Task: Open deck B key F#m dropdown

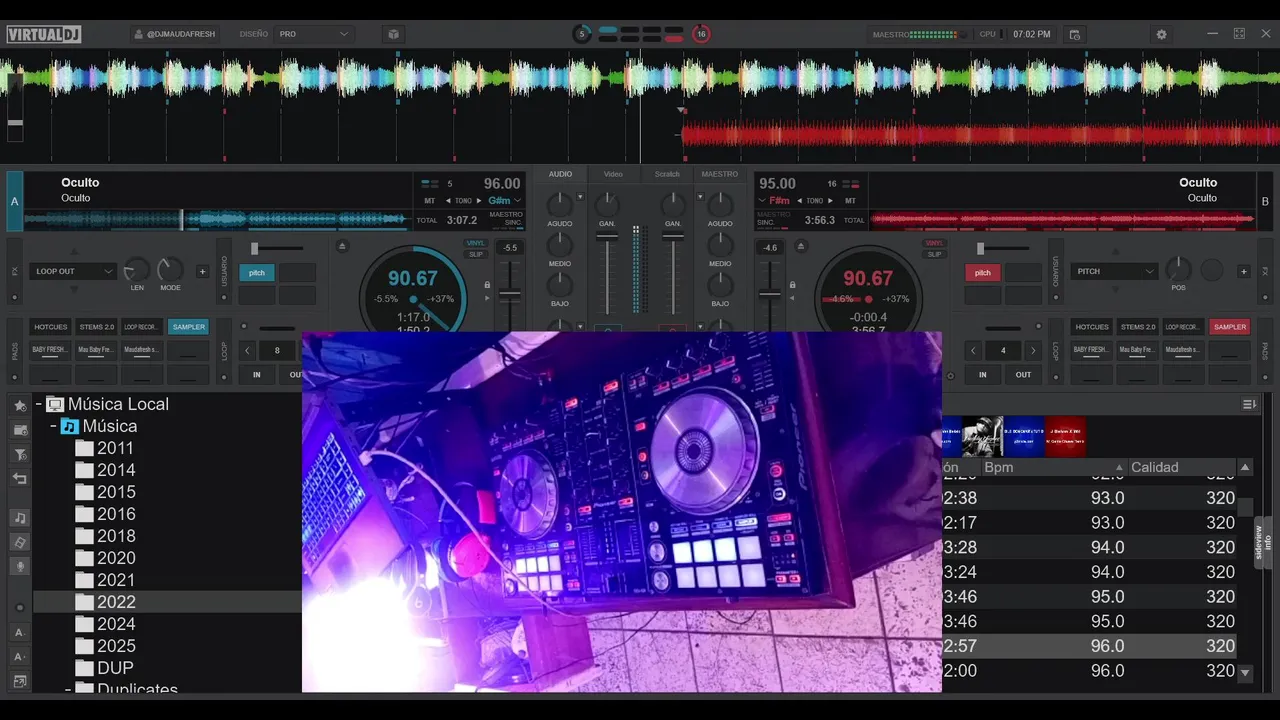Action: click(x=775, y=200)
